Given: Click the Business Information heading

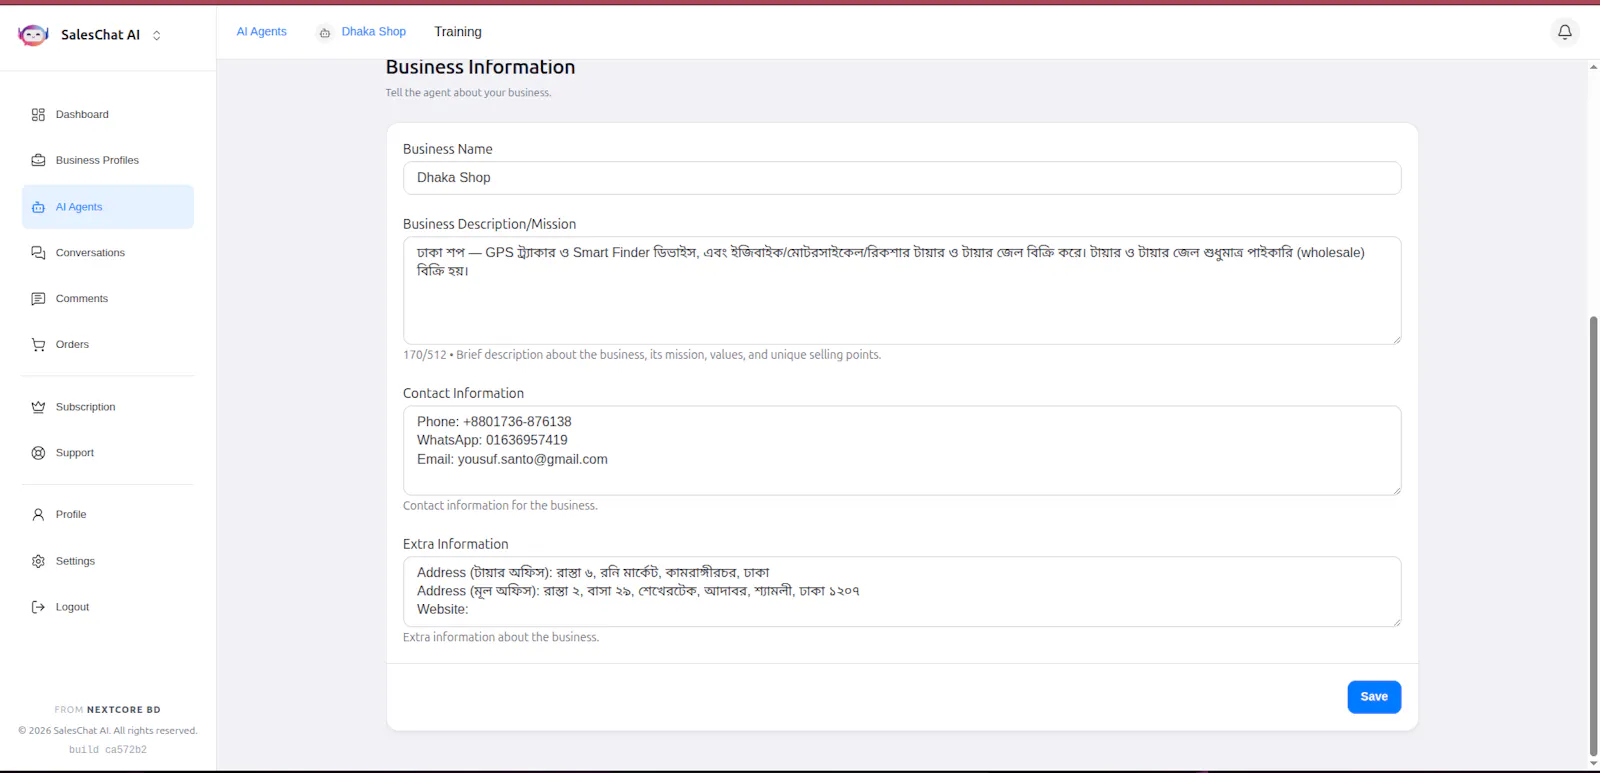Looking at the screenshot, I should click(480, 68).
